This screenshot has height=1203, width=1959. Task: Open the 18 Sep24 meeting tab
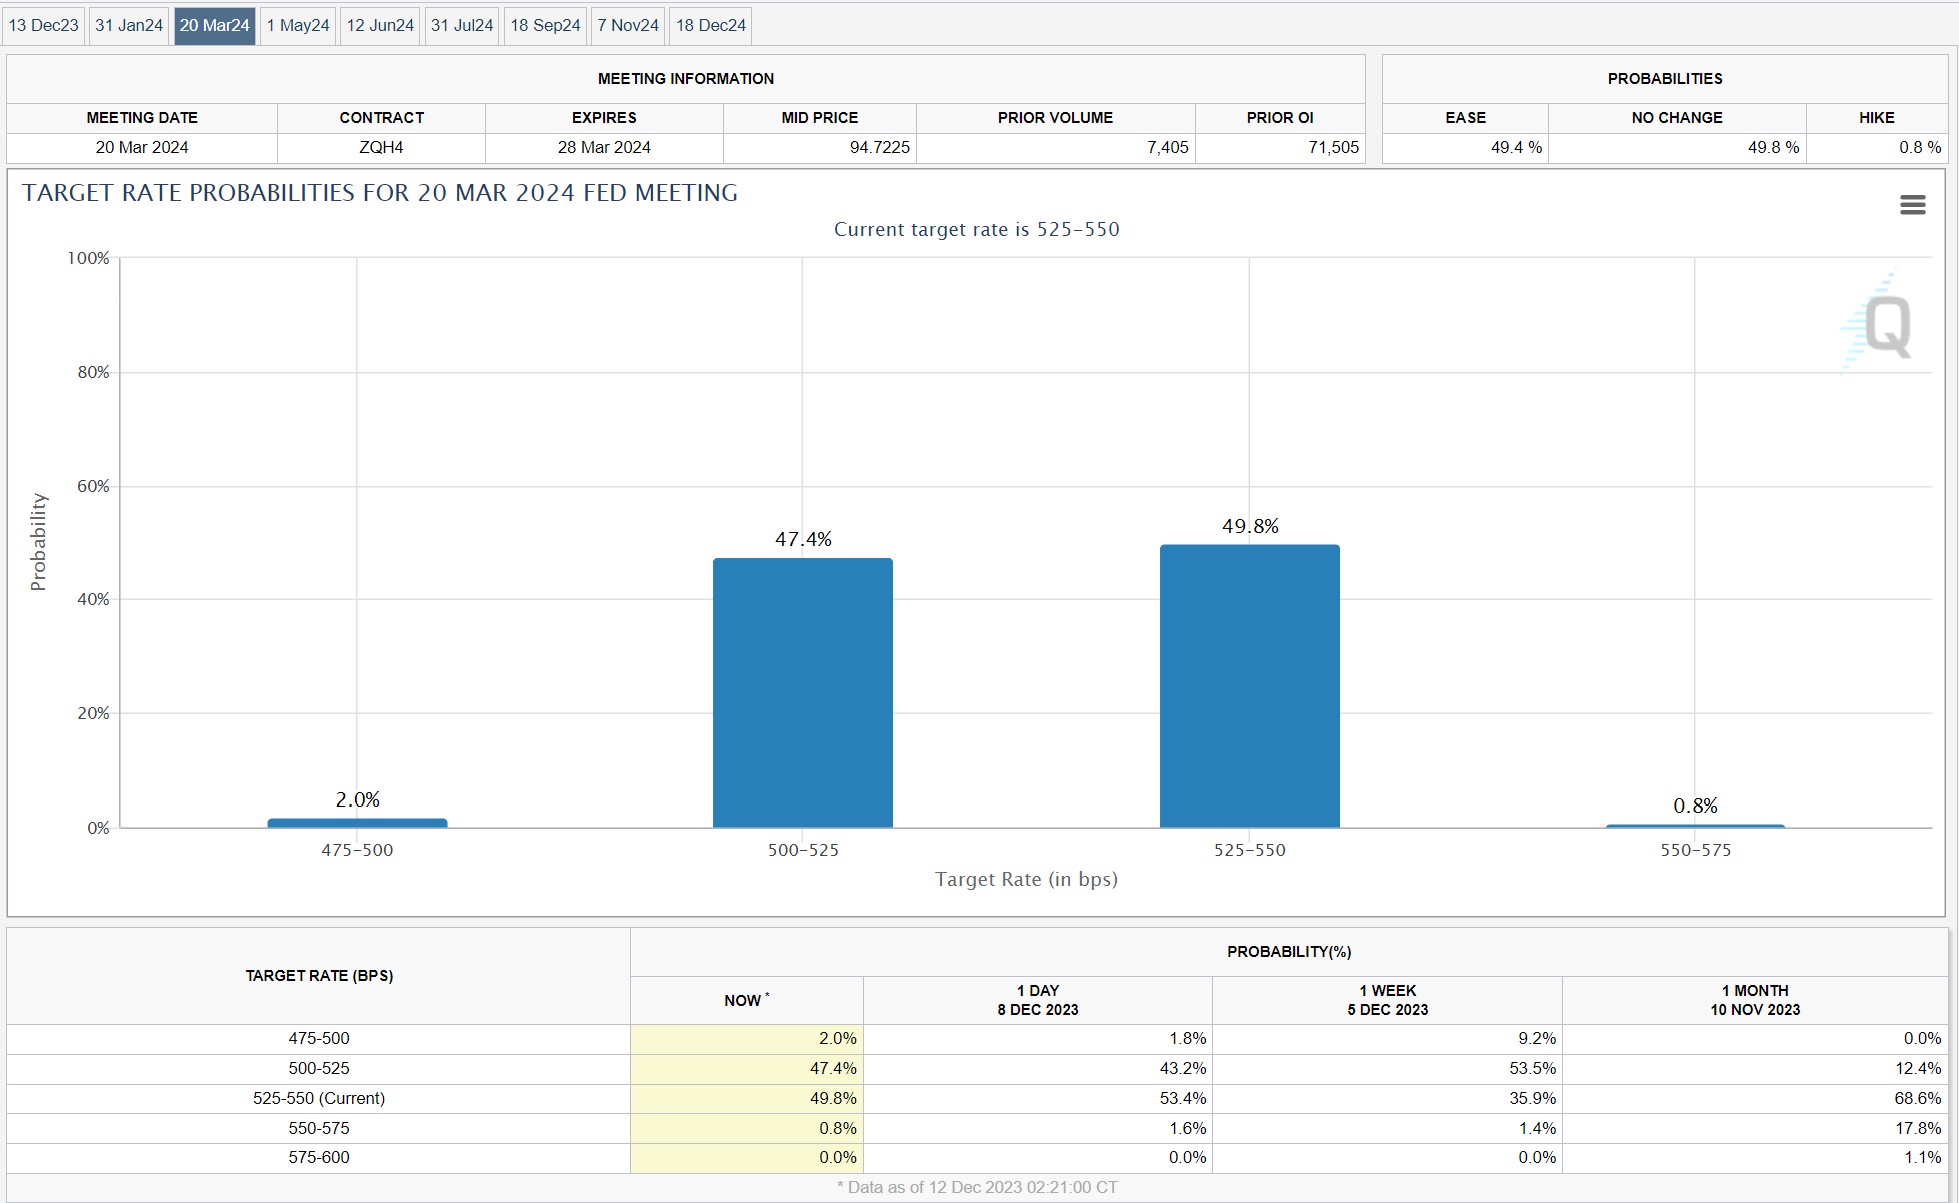[x=545, y=25]
